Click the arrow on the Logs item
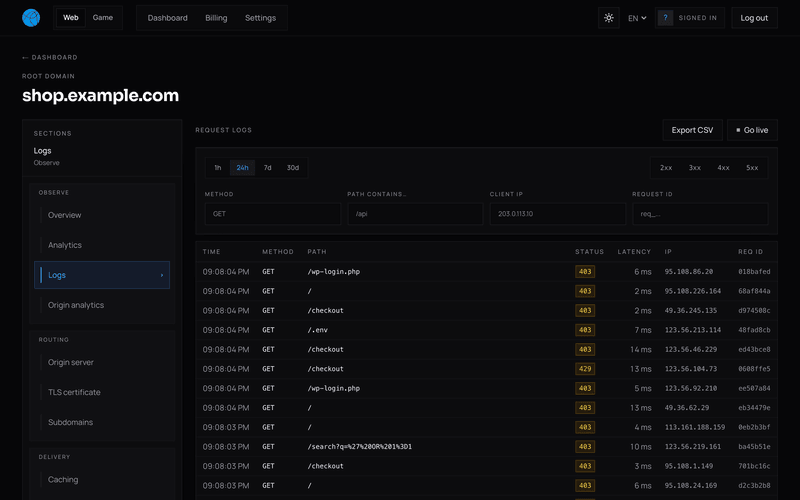The height and width of the screenshot is (500, 800). 162,275
